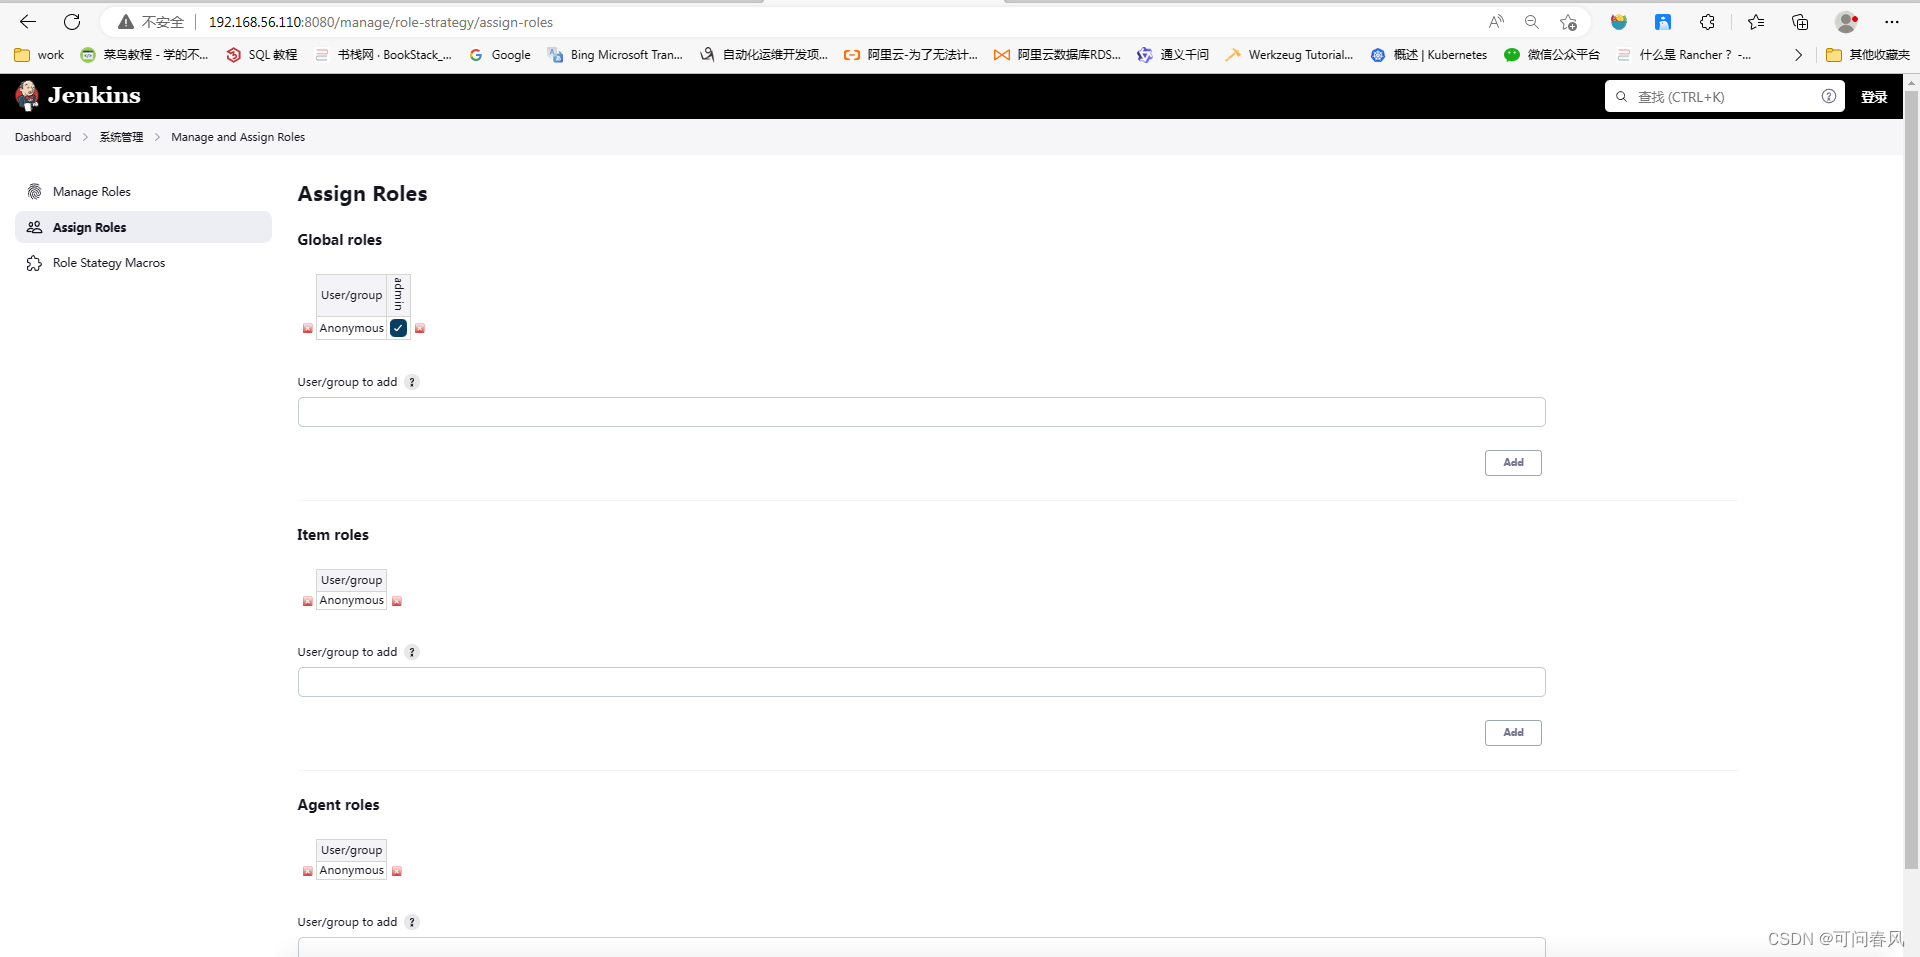Go to Dashboard breadcrumb
This screenshot has height=957, width=1920.
[43, 137]
